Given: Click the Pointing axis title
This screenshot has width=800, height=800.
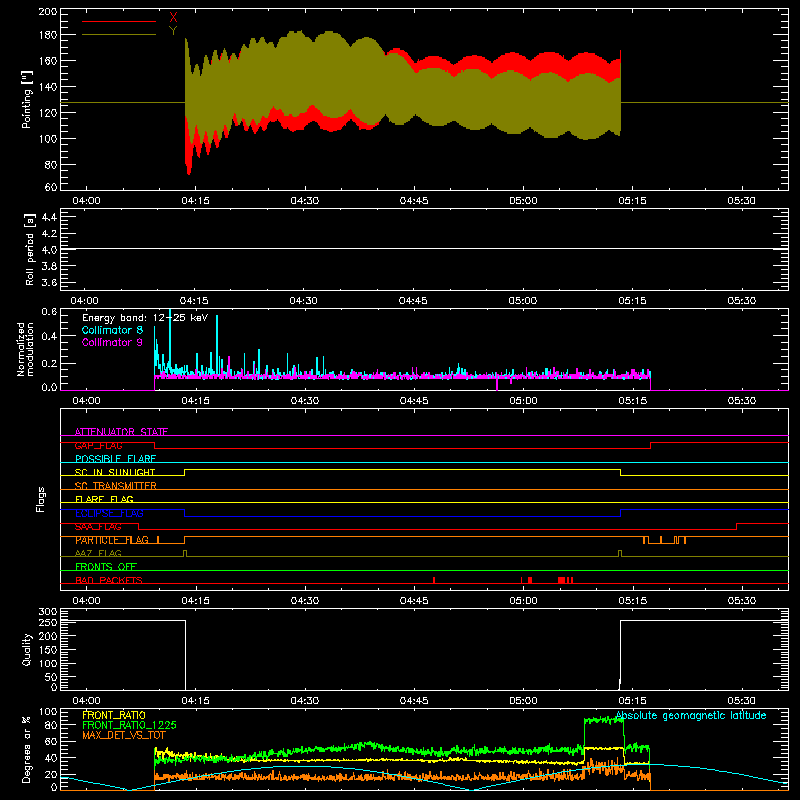Looking at the screenshot, I should click(x=27, y=99).
